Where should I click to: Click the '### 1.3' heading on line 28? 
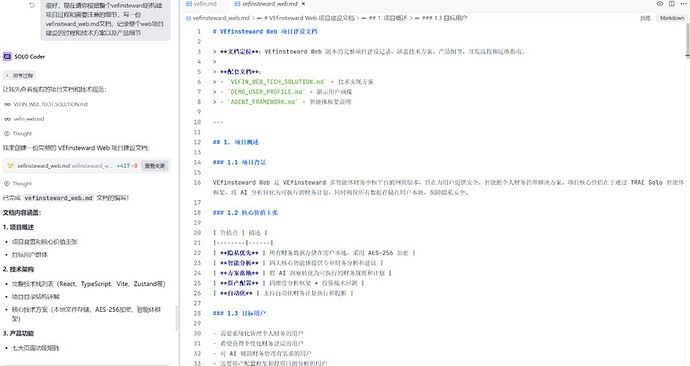(x=239, y=313)
